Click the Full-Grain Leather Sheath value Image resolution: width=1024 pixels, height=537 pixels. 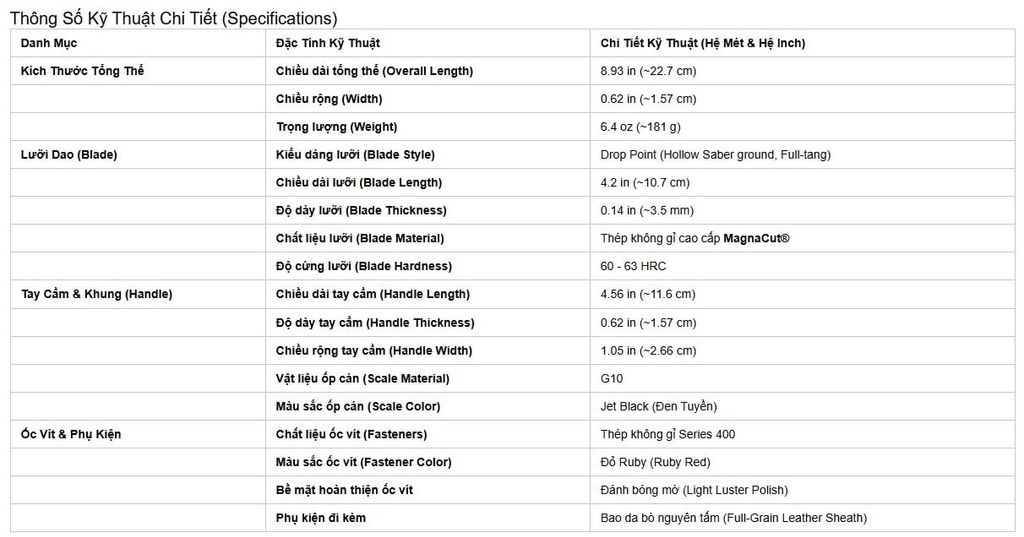pos(734,518)
